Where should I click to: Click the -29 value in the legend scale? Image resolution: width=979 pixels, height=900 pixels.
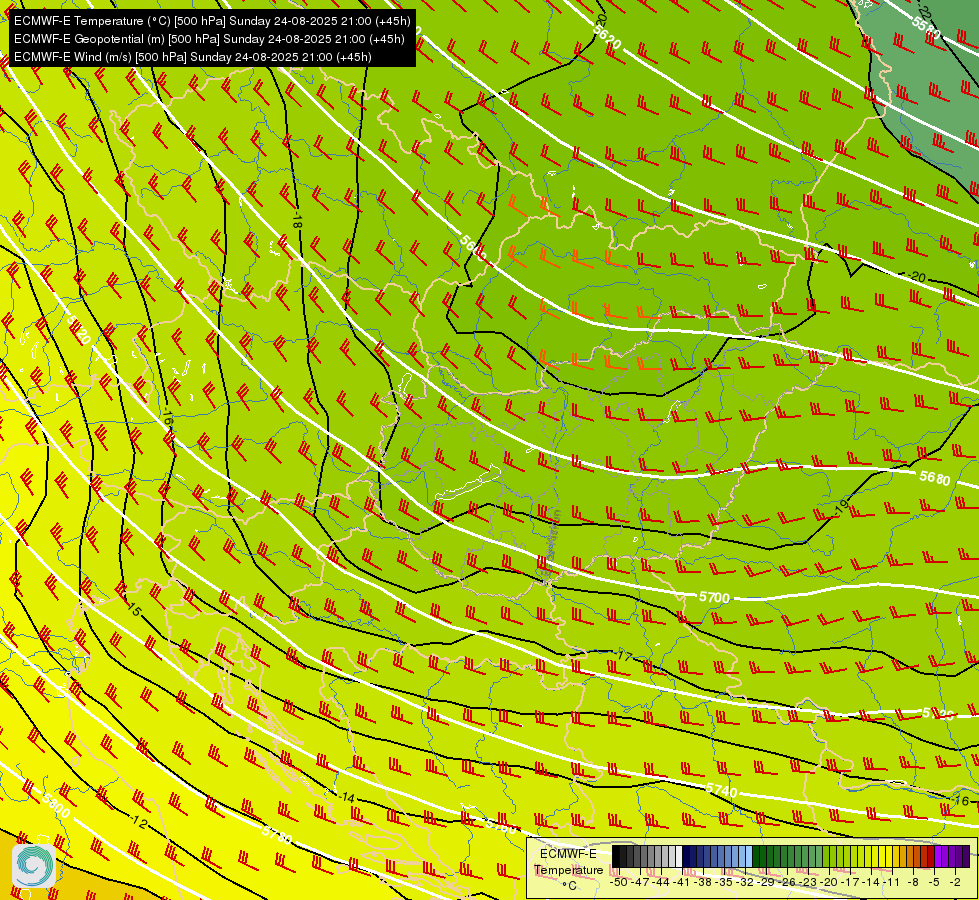pos(765,883)
